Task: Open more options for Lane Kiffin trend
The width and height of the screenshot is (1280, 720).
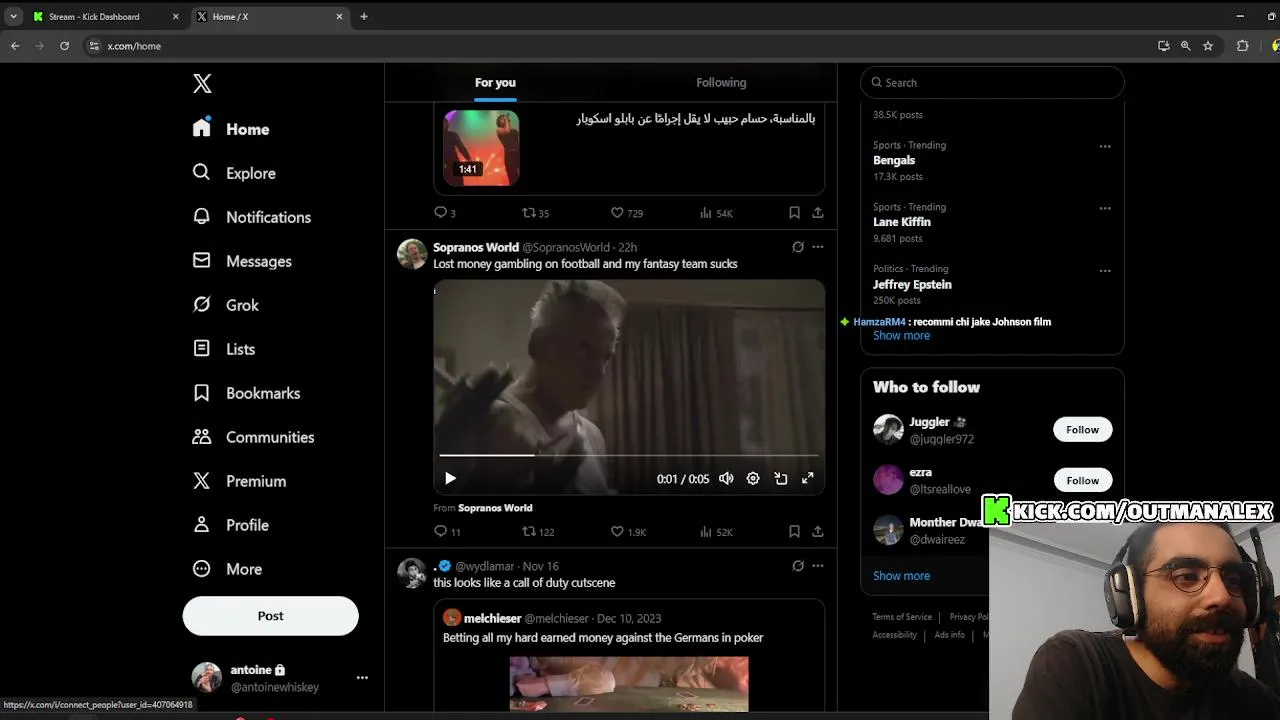Action: tap(1105, 208)
